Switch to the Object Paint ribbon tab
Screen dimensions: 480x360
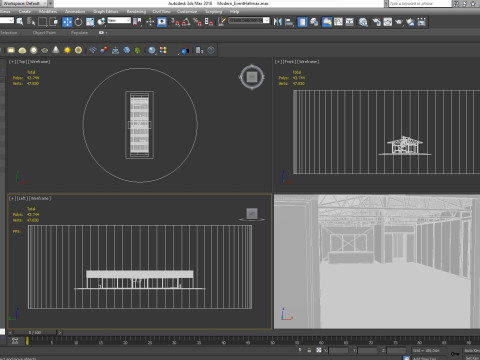44,33
